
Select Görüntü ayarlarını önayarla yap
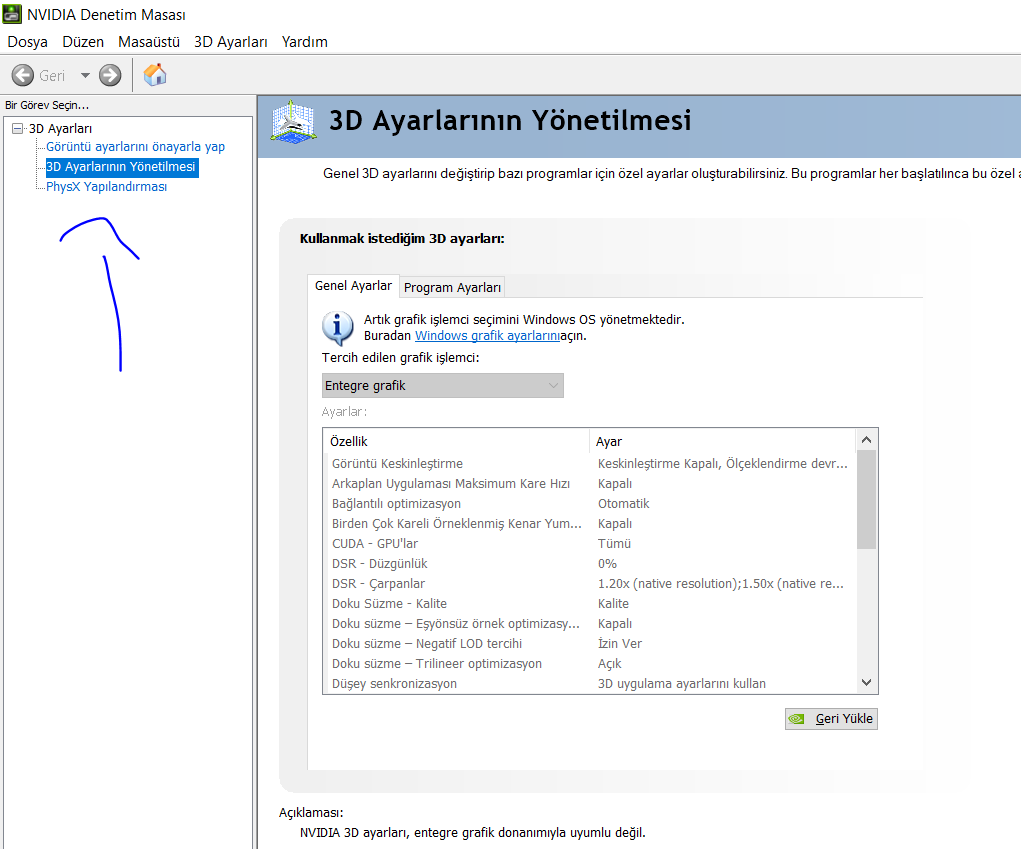click(x=135, y=146)
